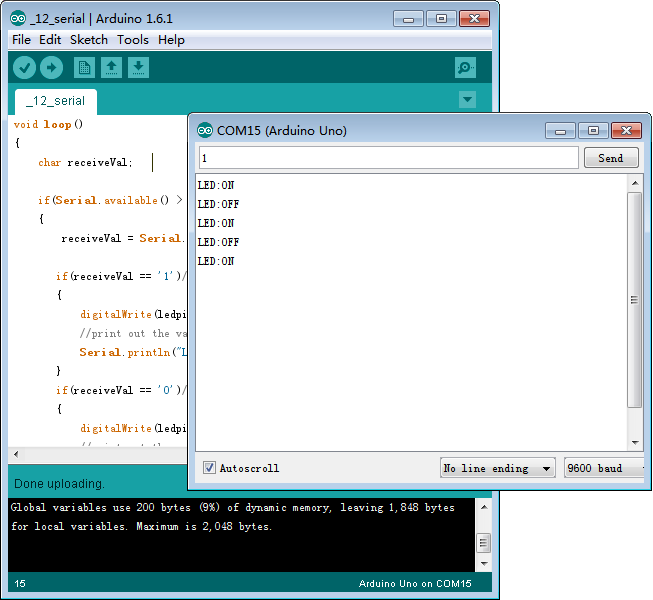Click the 'void loop()' code line
Screen dimensions: 653x600
[x=48, y=124]
